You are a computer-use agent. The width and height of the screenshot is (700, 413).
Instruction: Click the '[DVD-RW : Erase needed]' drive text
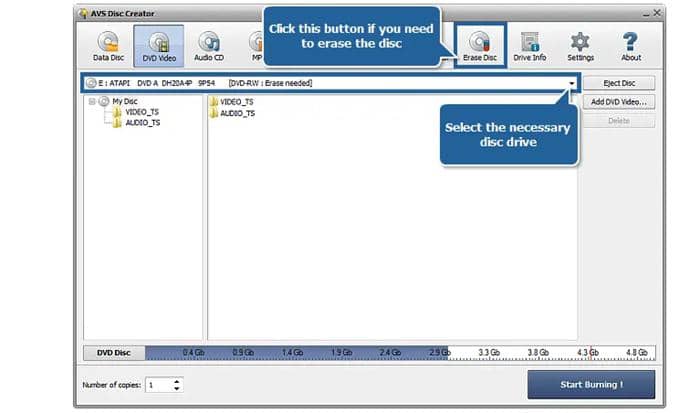pyautogui.click(x=270, y=83)
